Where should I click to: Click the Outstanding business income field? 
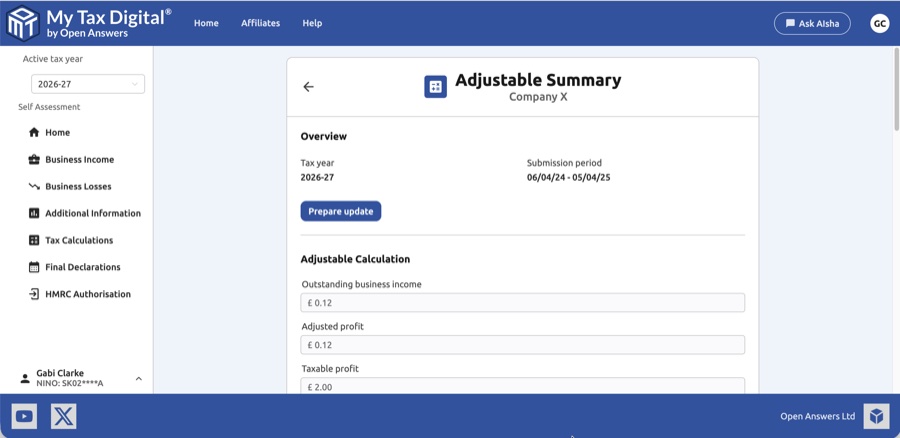click(523, 303)
